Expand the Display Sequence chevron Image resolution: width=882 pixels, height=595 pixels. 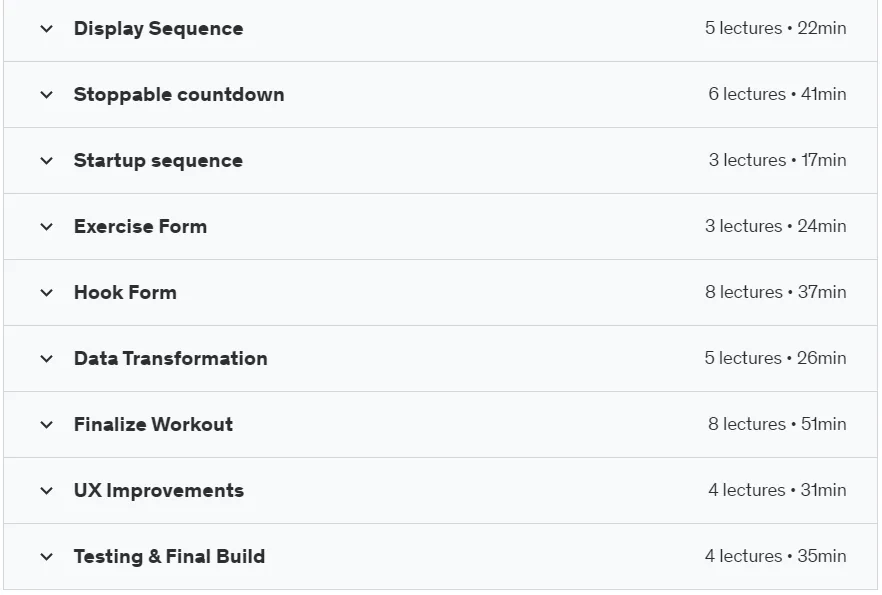(x=47, y=29)
